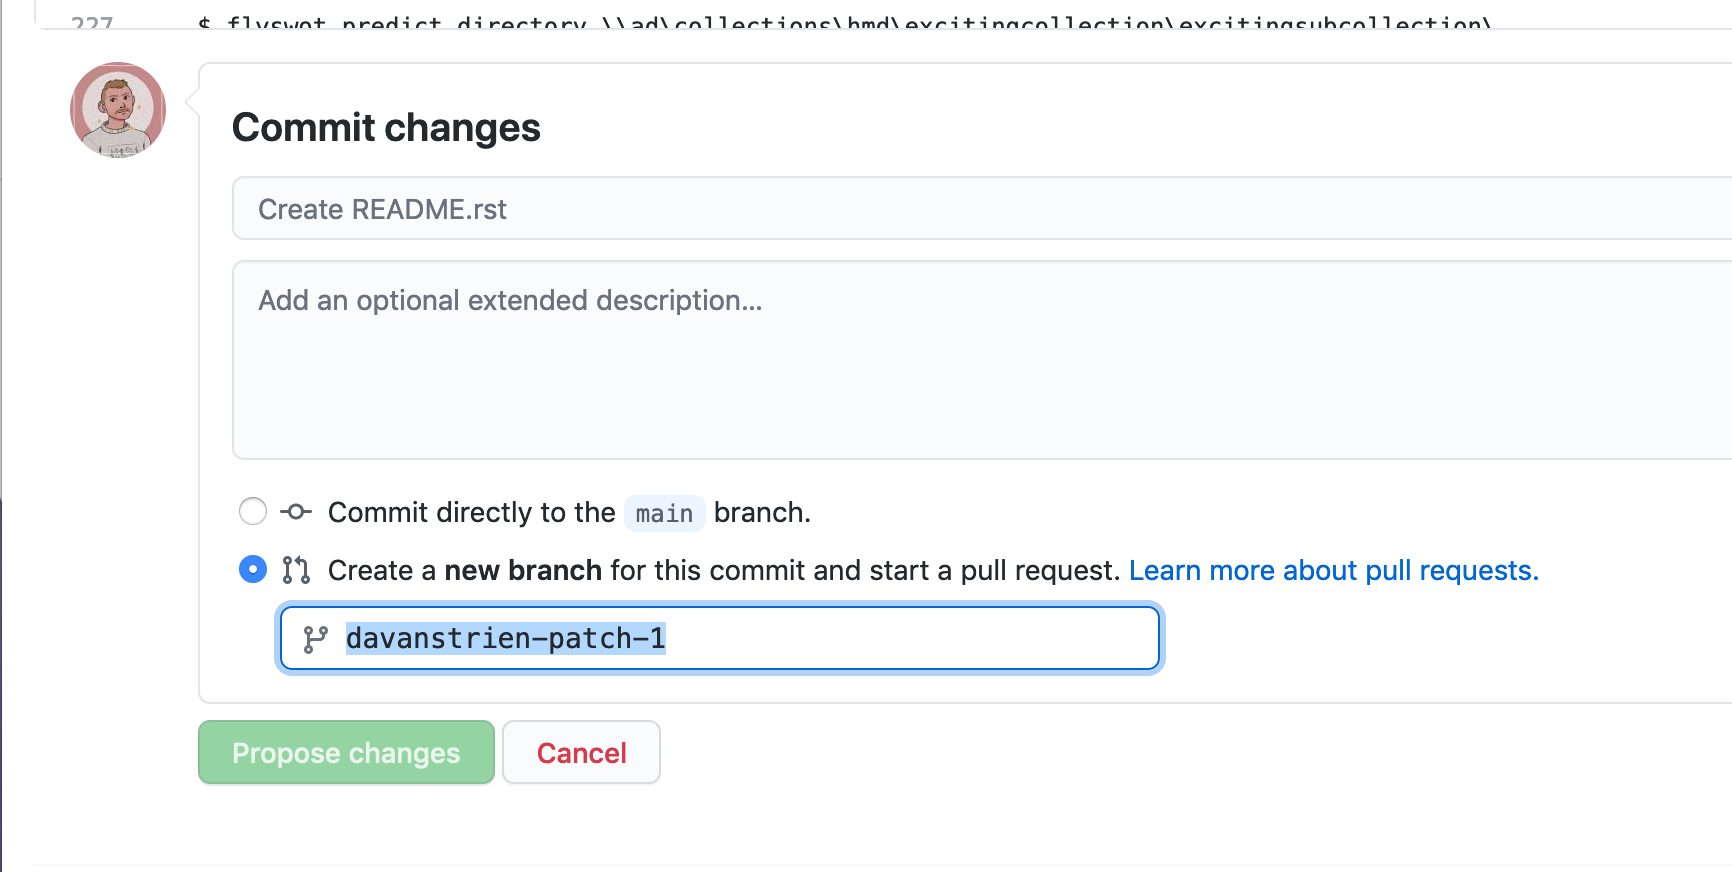Click the pull request icon beside new branch option
Image resolution: width=1732 pixels, height=872 pixels.
(296, 570)
